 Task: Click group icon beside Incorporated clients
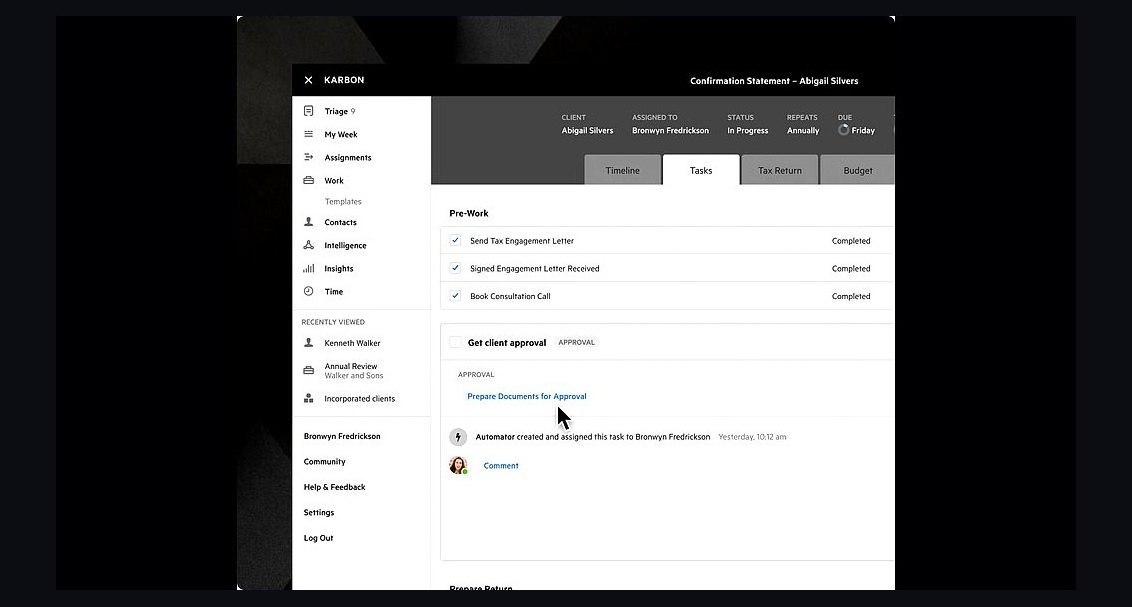click(x=308, y=398)
